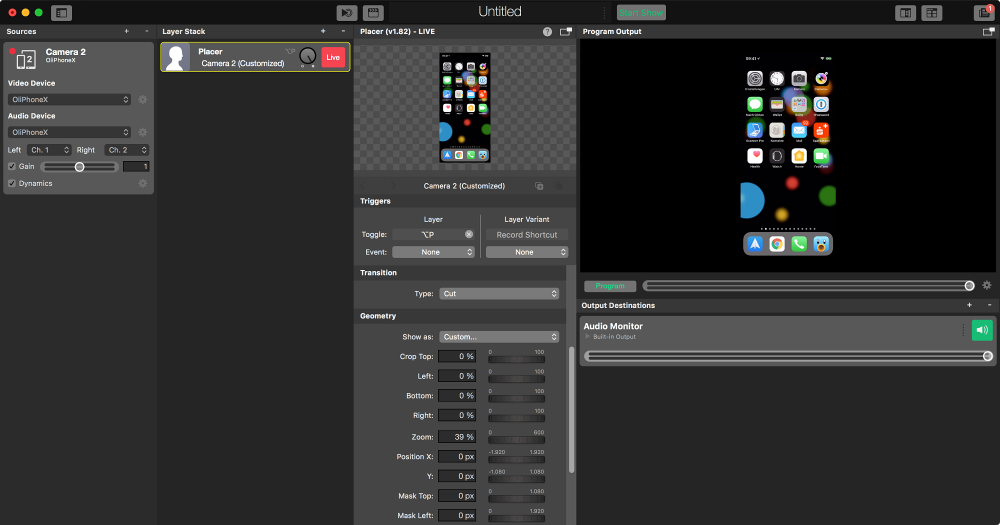Click the table-grid layout icon in the top toolbar
Screen dimensions: 1000x525
click(x=932, y=13)
